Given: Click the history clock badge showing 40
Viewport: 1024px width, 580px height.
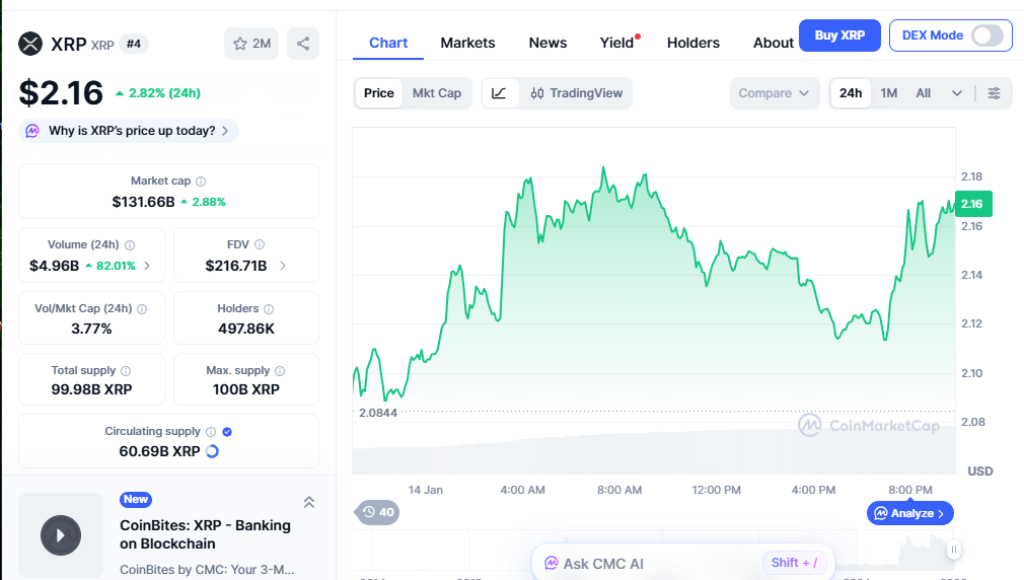Looking at the screenshot, I should [378, 512].
